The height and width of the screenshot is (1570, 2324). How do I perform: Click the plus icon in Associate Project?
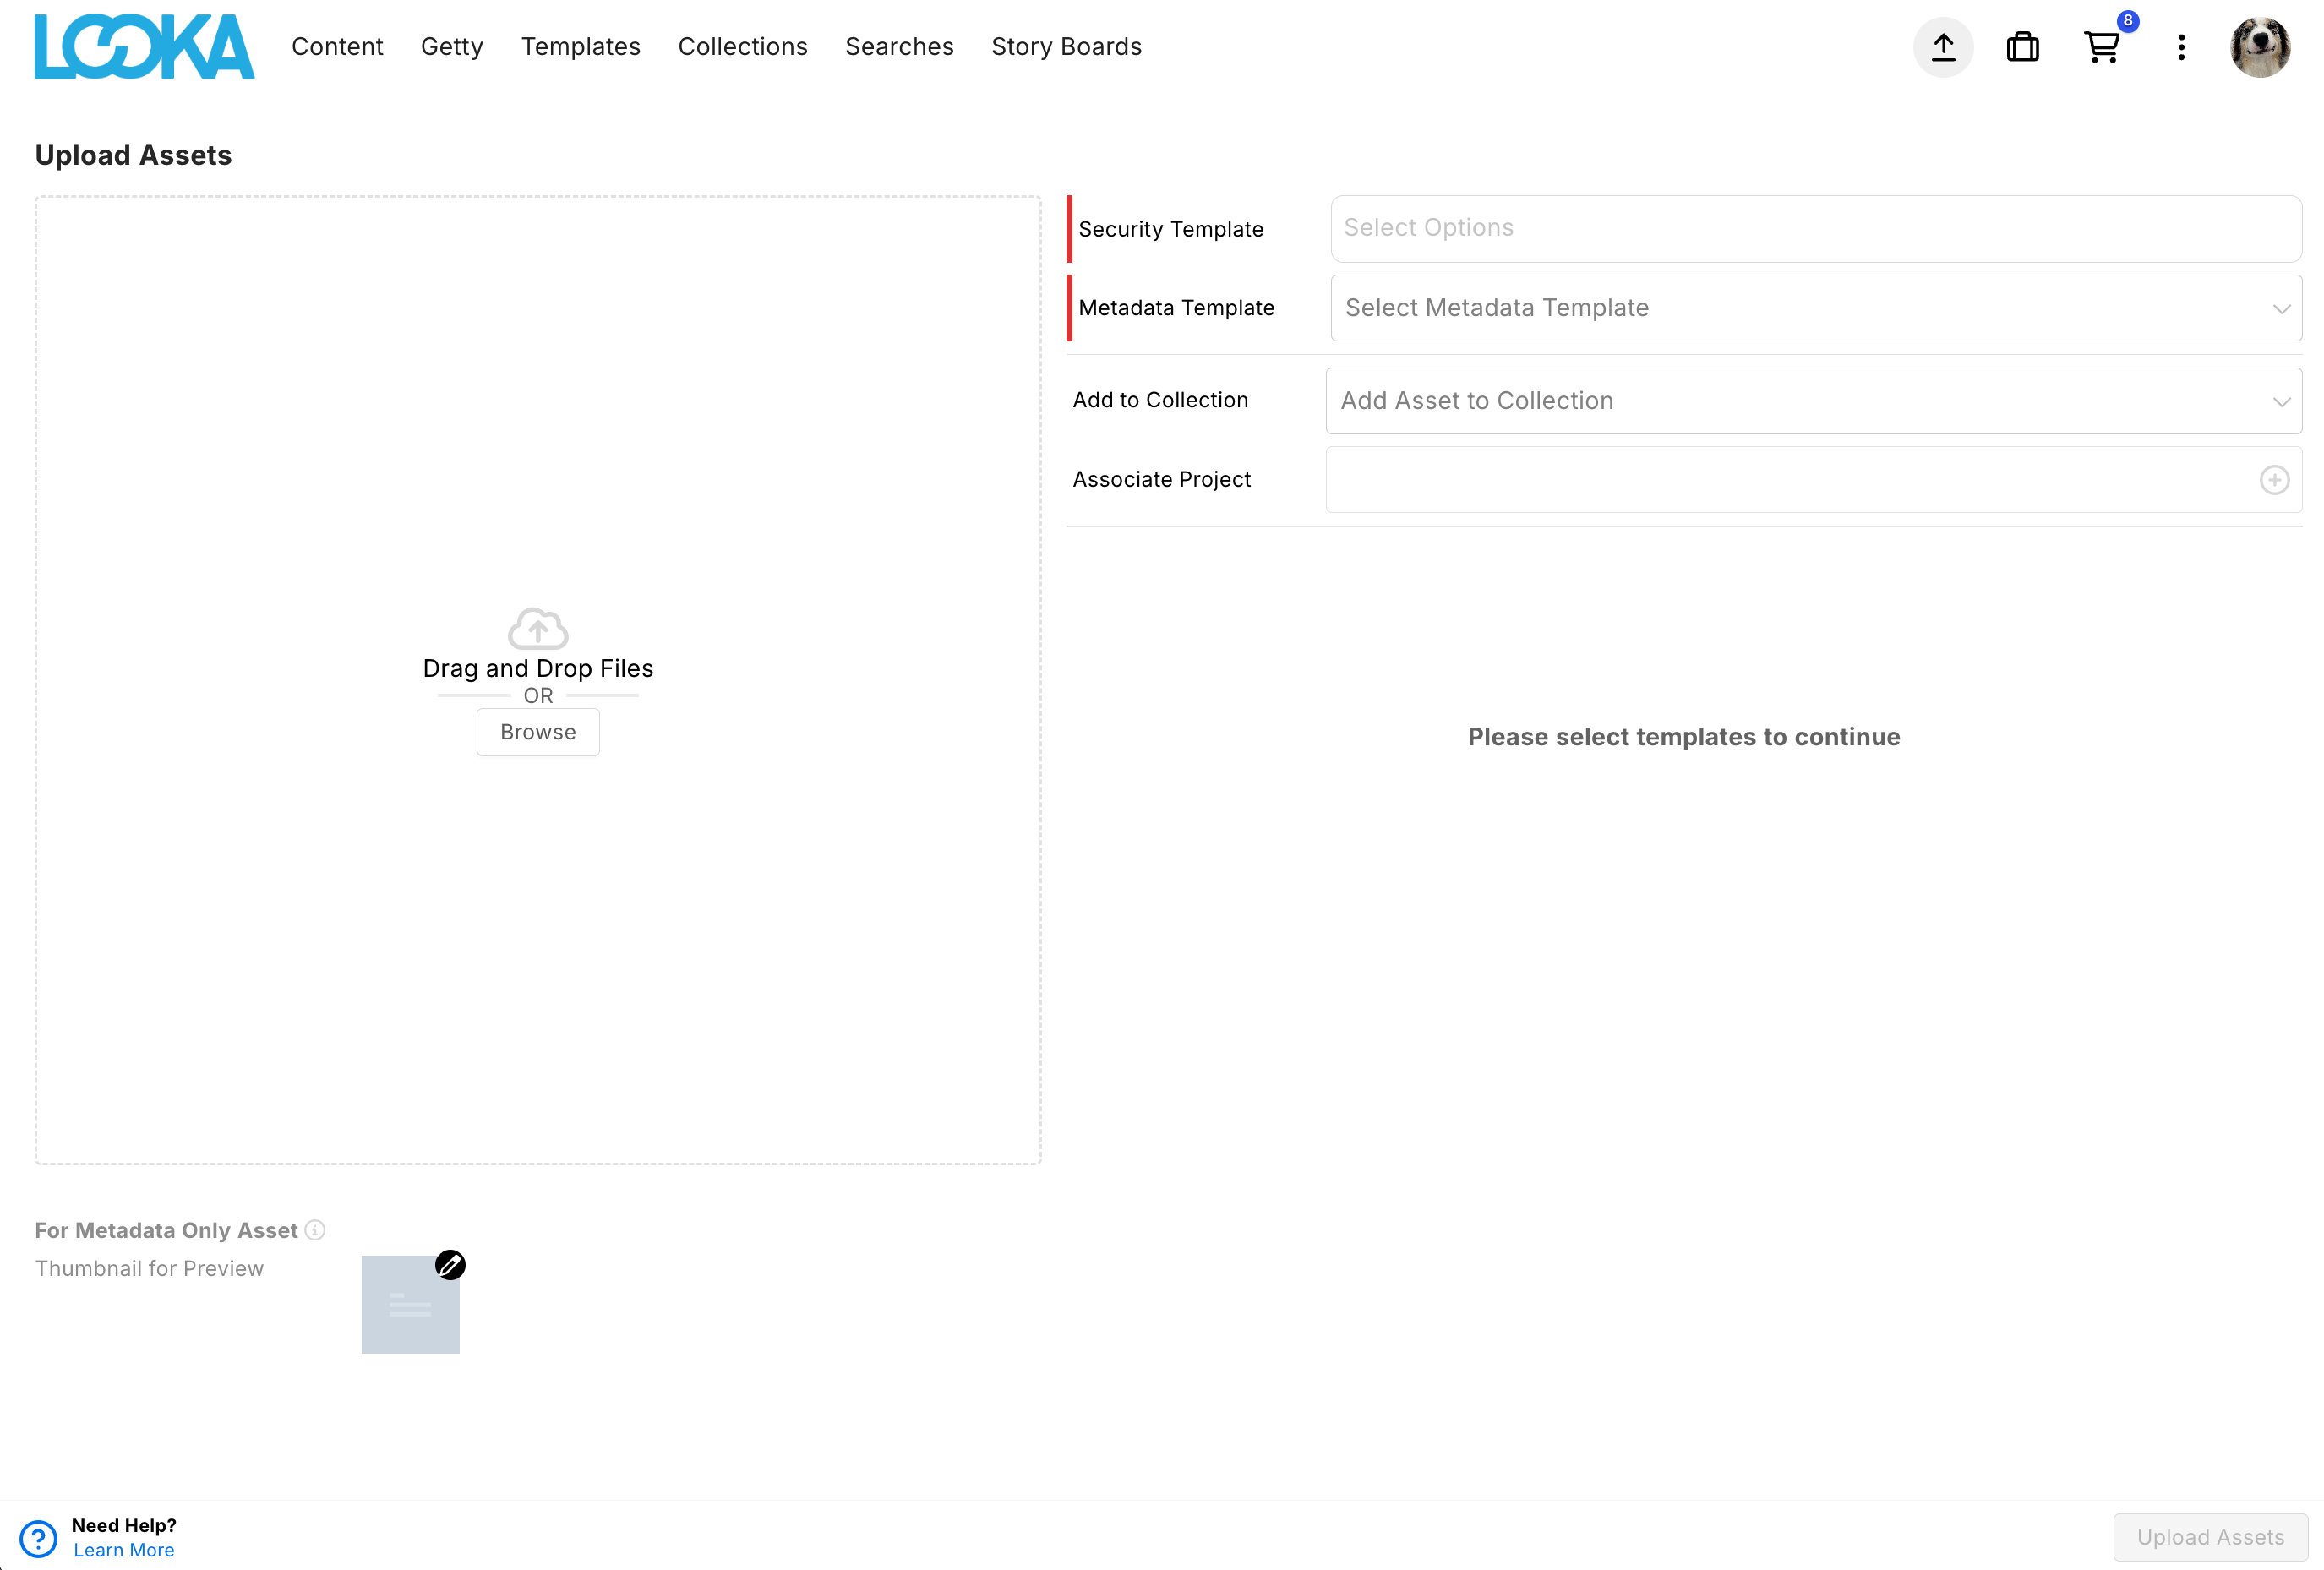coord(2273,480)
